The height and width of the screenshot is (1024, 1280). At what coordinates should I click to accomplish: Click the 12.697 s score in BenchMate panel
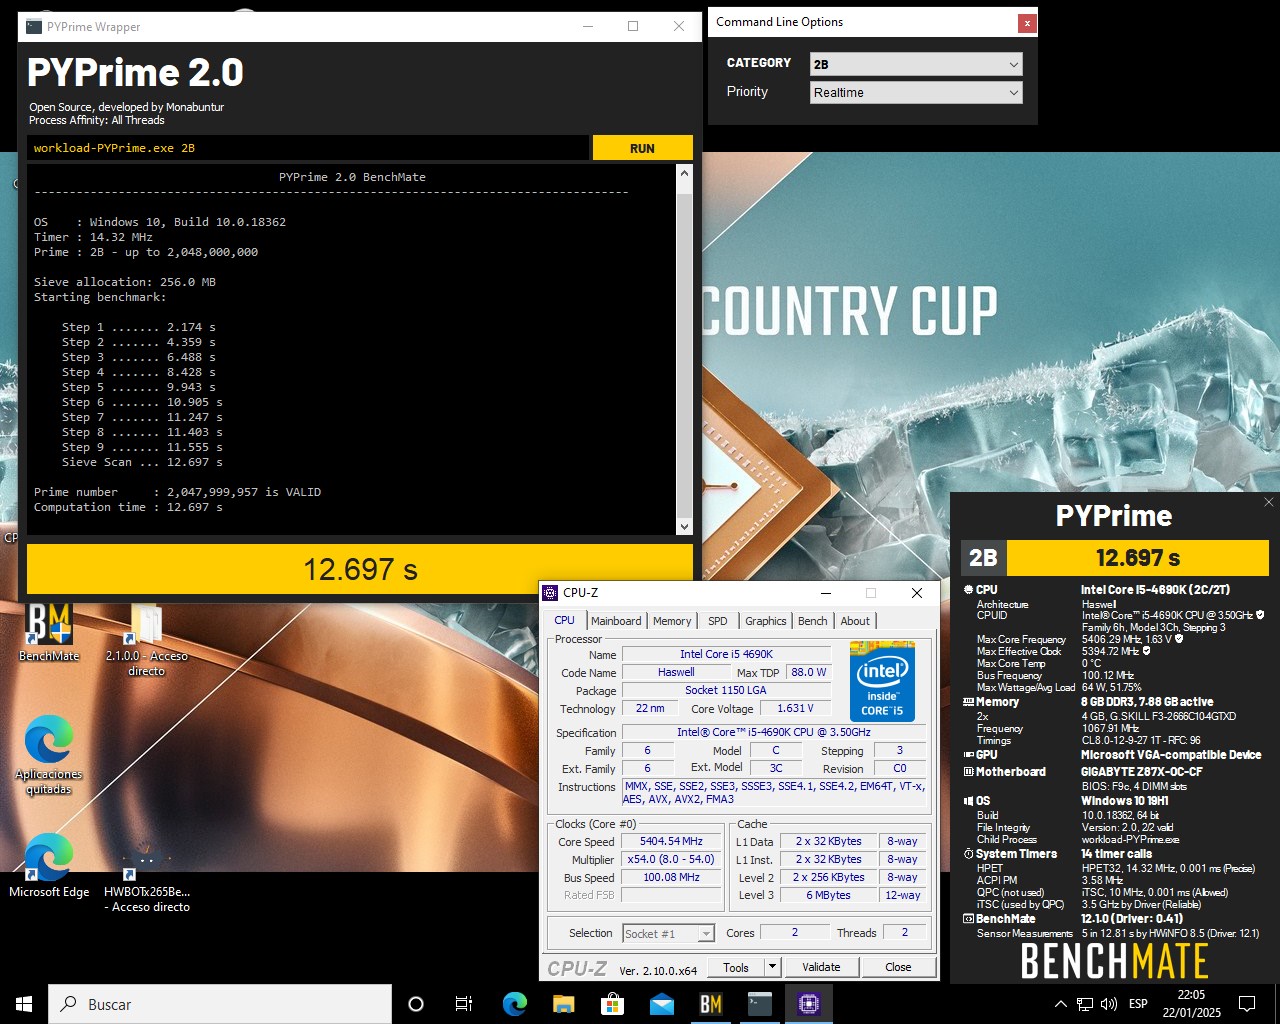click(1138, 558)
